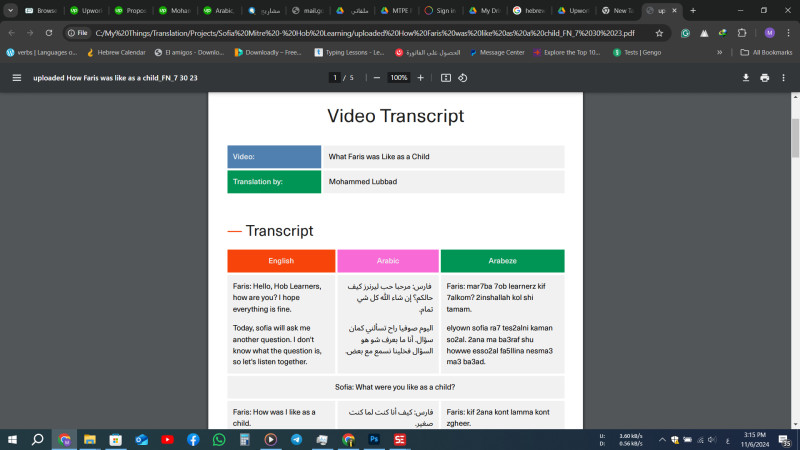Open Photoshop from the taskbar
The image size is (800, 450).
[374, 439]
